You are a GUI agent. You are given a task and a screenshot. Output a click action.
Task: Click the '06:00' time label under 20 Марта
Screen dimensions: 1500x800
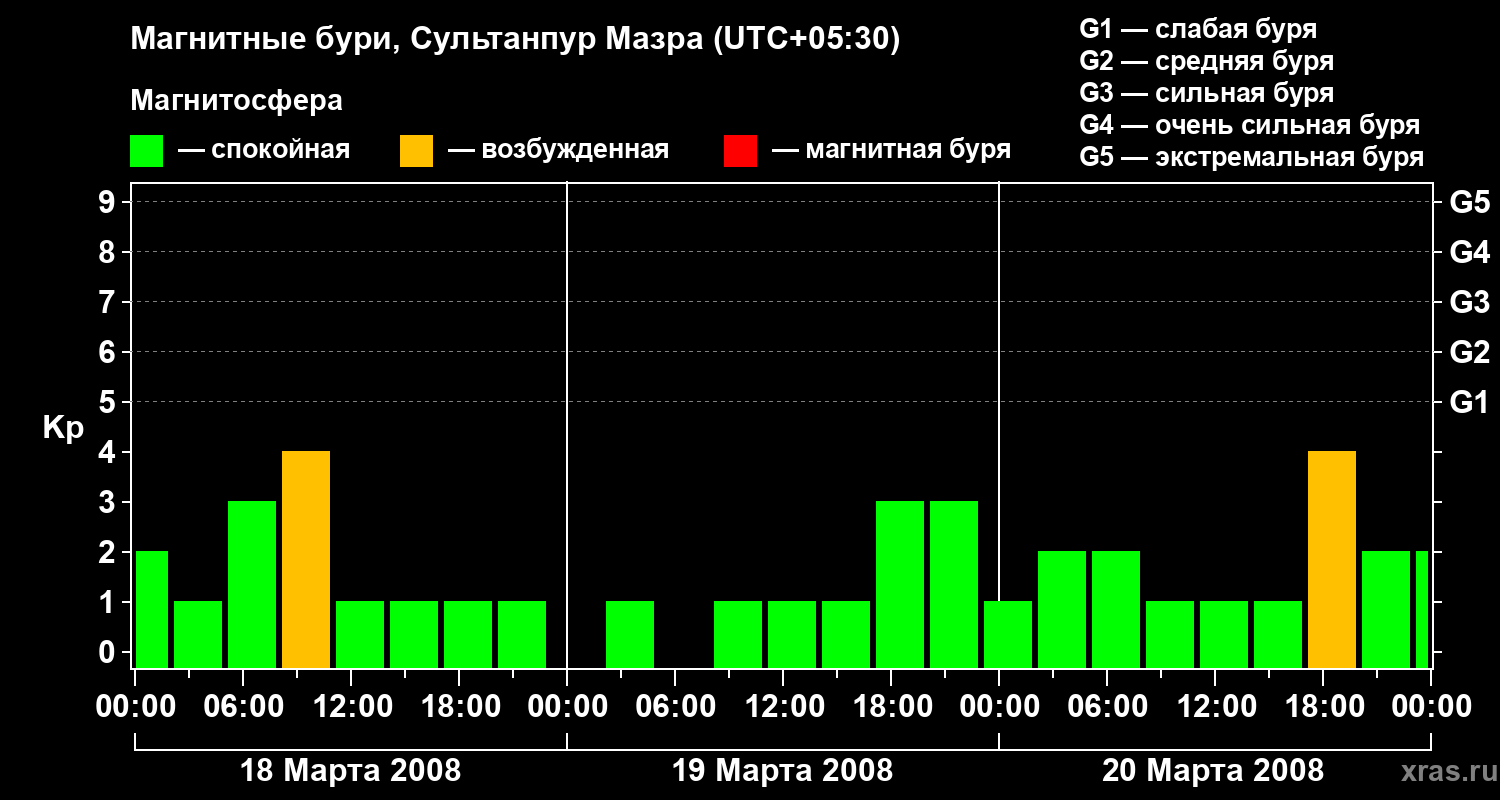point(1107,707)
